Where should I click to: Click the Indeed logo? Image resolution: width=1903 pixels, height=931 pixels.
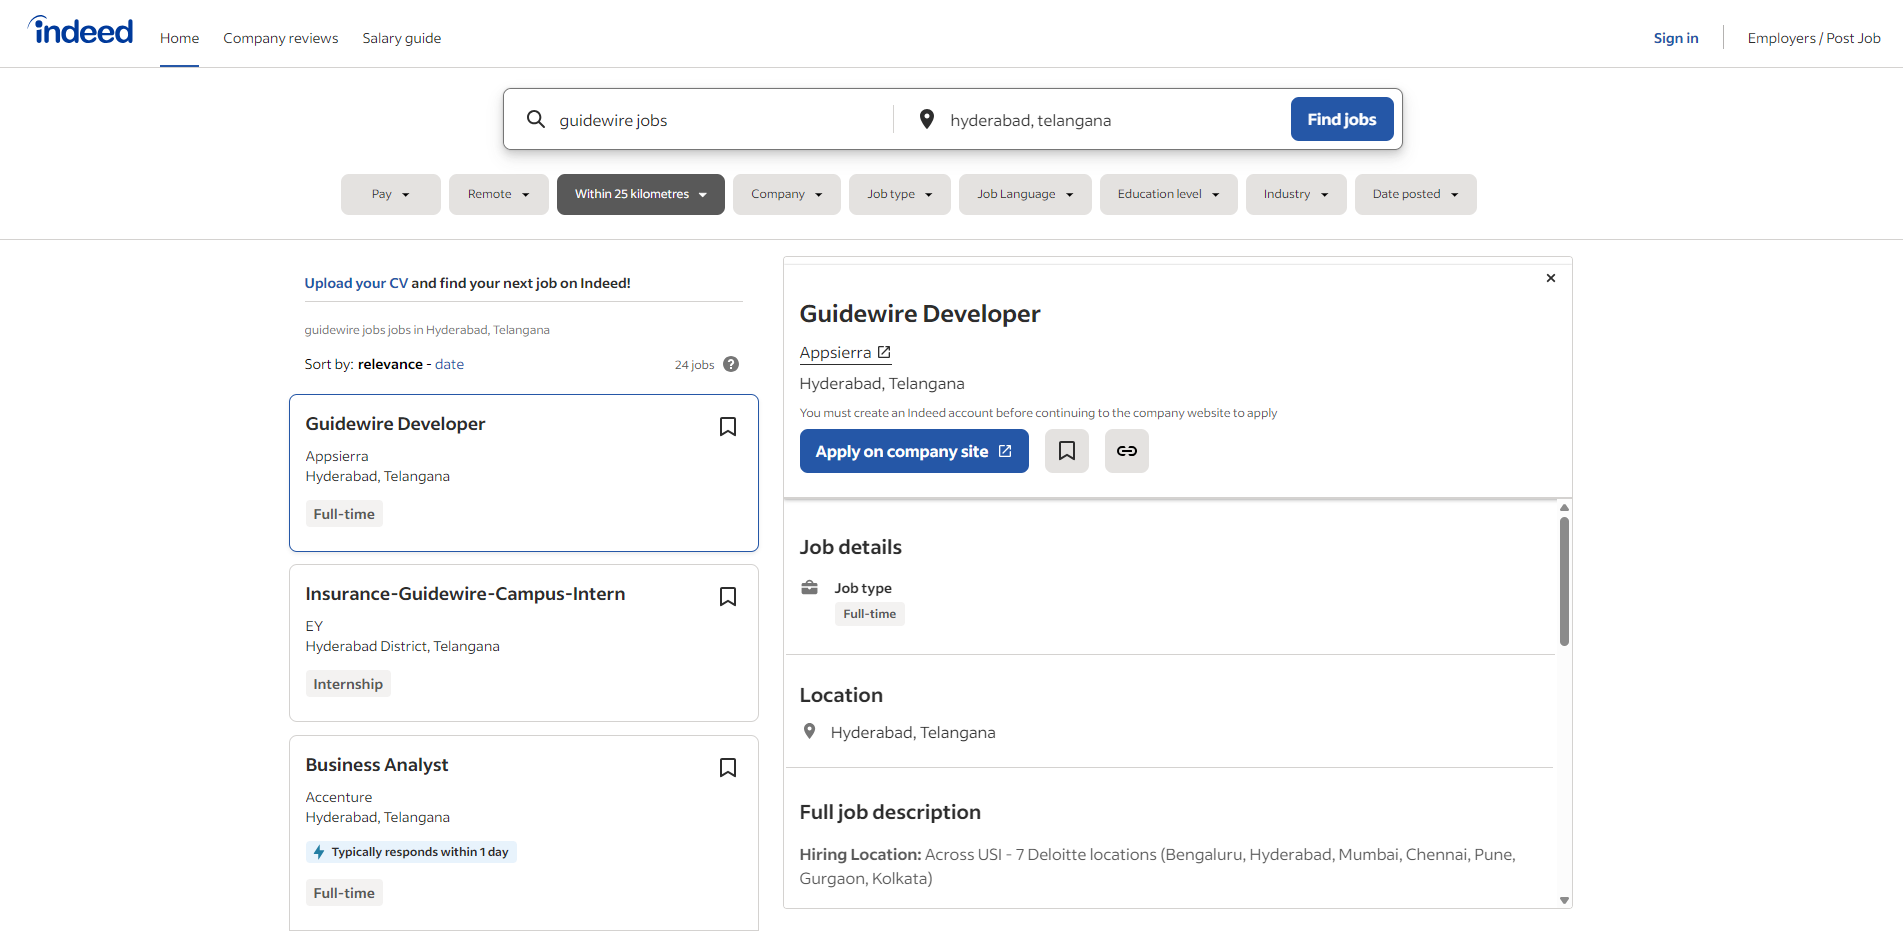pyautogui.click(x=80, y=32)
